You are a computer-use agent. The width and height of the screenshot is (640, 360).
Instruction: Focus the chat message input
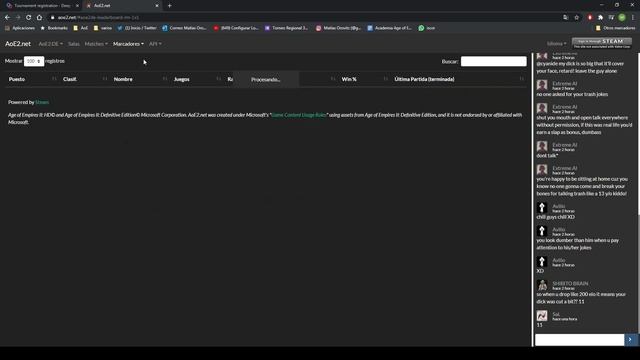click(x=580, y=340)
